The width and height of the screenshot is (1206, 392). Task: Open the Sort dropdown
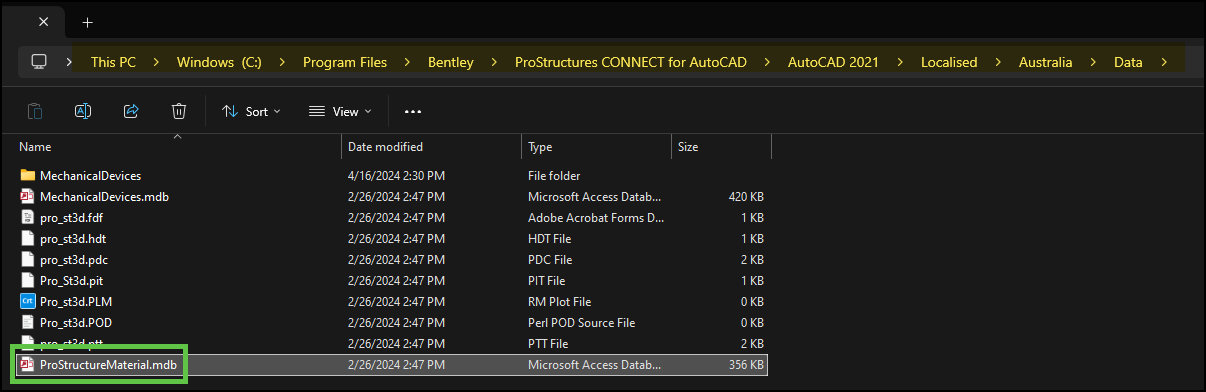click(252, 112)
